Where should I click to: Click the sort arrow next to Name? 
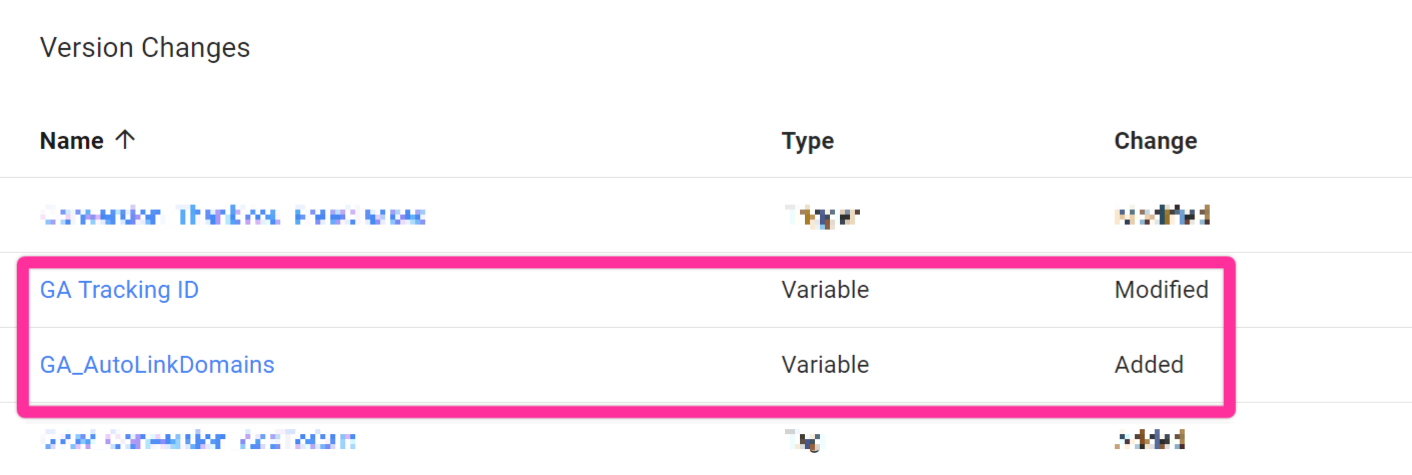pyautogui.click(x=124, y=141)
